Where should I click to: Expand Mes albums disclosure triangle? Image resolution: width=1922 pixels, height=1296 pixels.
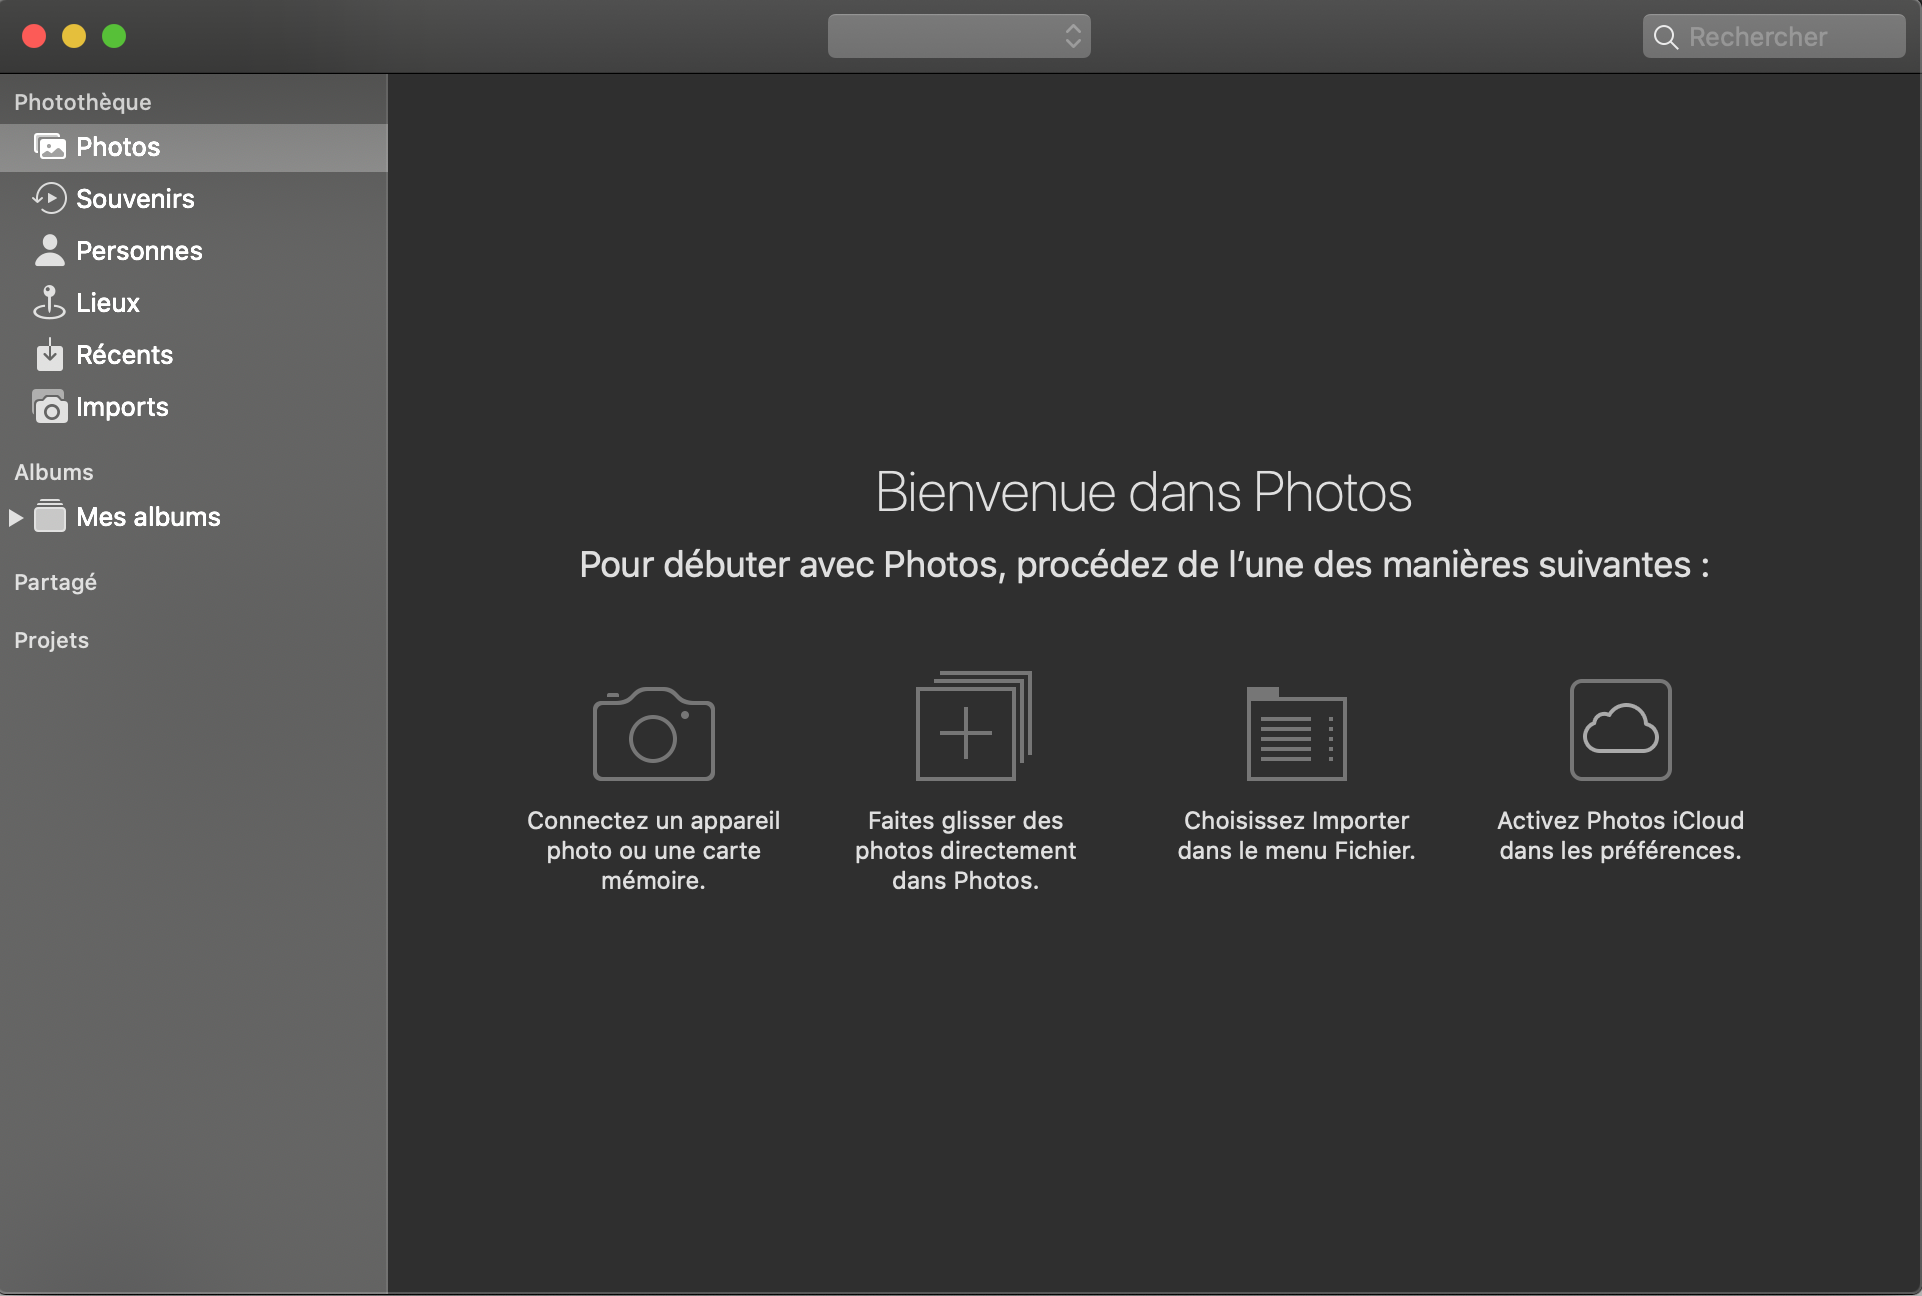click(x=16, y=517)
